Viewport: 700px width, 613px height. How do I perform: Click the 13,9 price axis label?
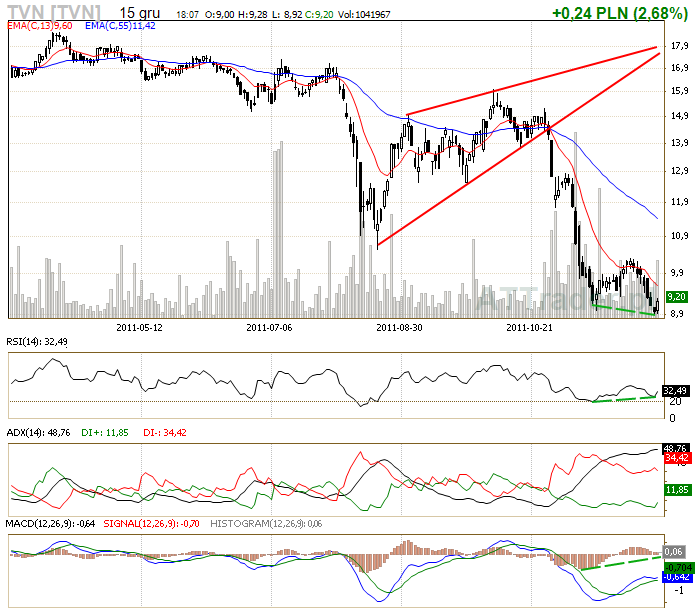(679, 143)
